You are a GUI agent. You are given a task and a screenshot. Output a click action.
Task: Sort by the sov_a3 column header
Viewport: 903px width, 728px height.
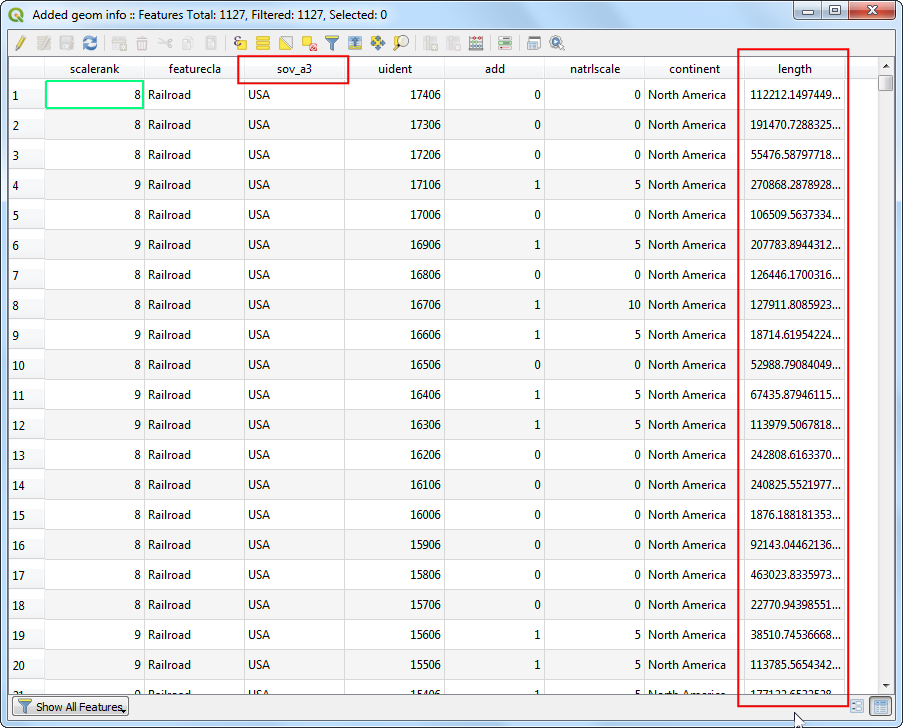pyautogui.click(x=294, y=69)
